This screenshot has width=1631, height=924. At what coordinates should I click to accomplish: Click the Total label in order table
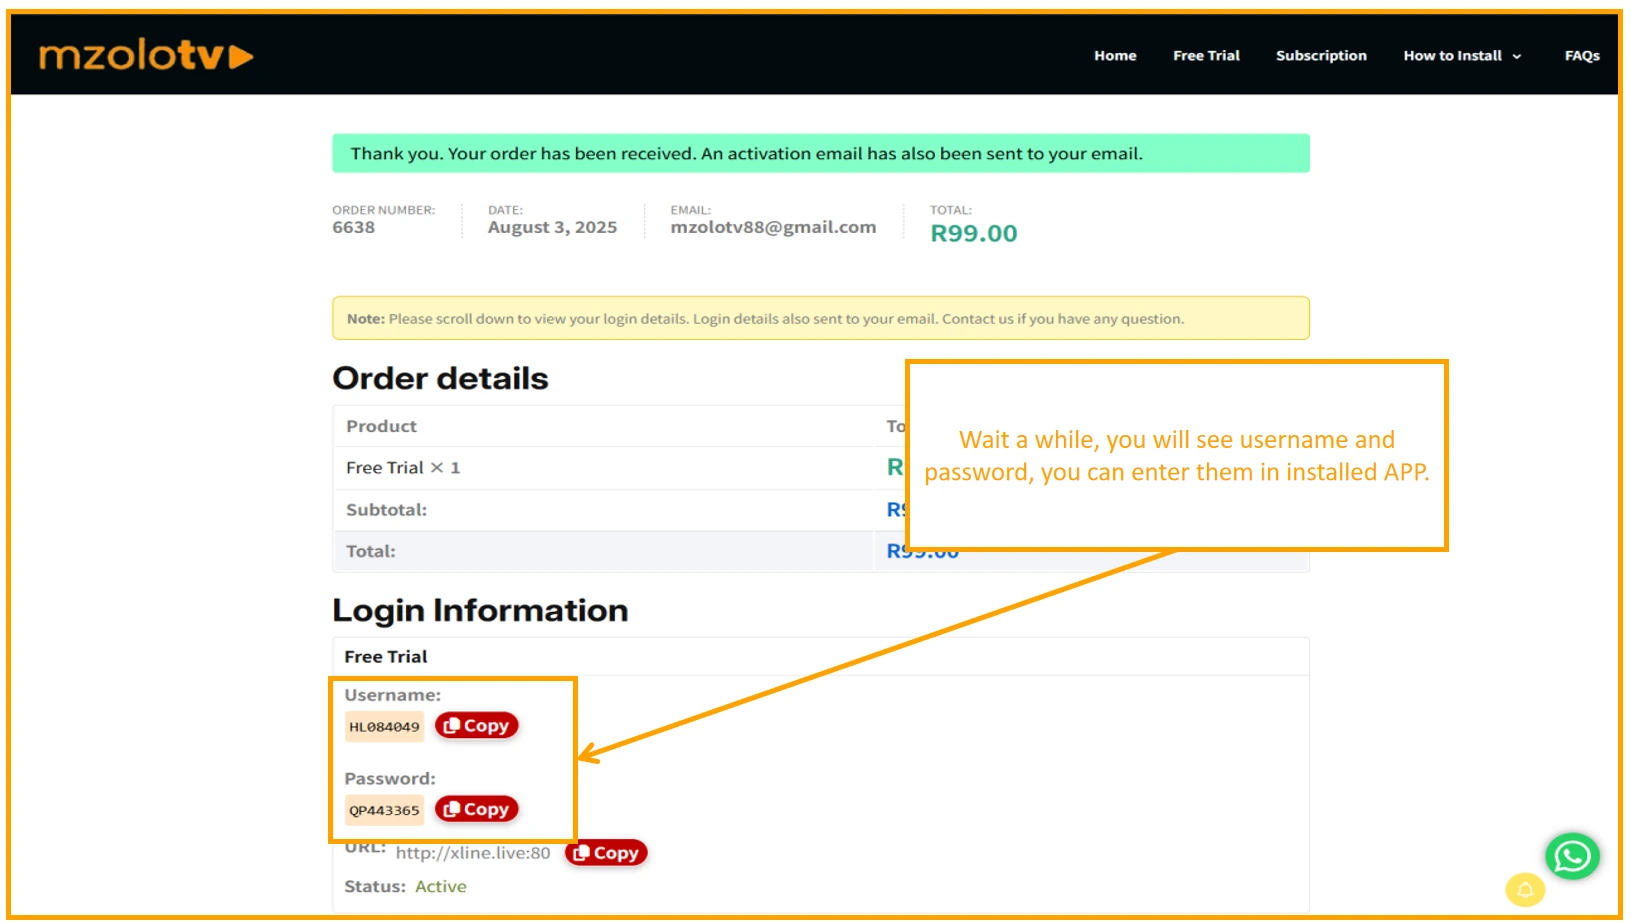coord(370,552)
